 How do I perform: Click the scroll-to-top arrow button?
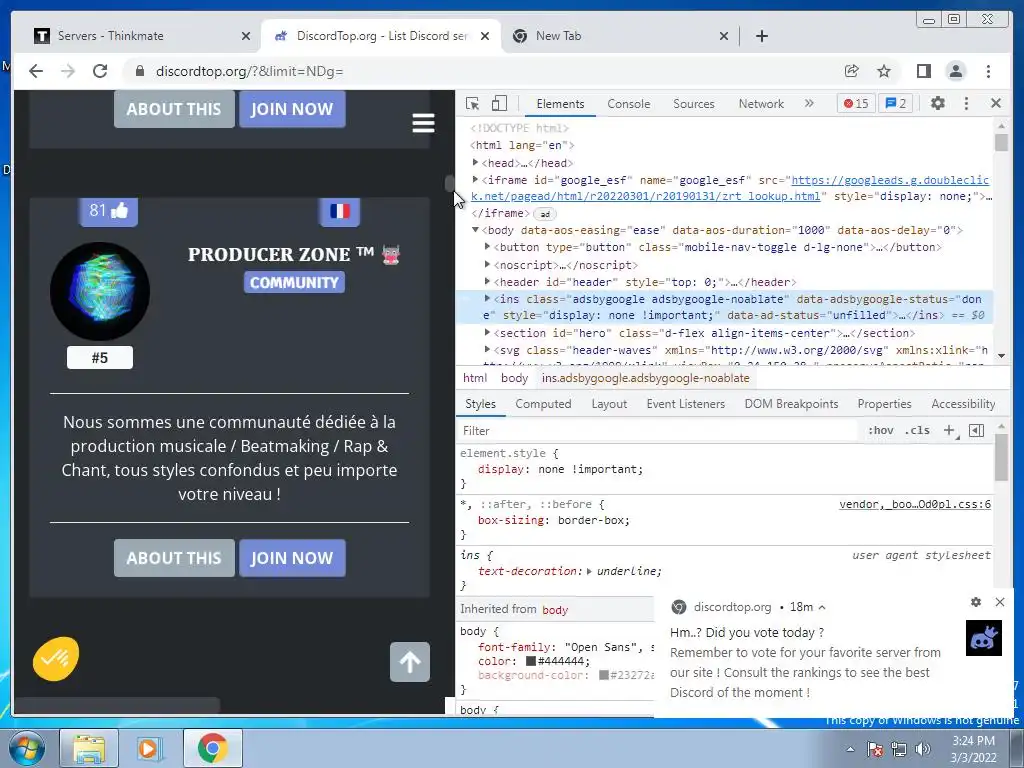pyautogui.click(x=410, y=662)
